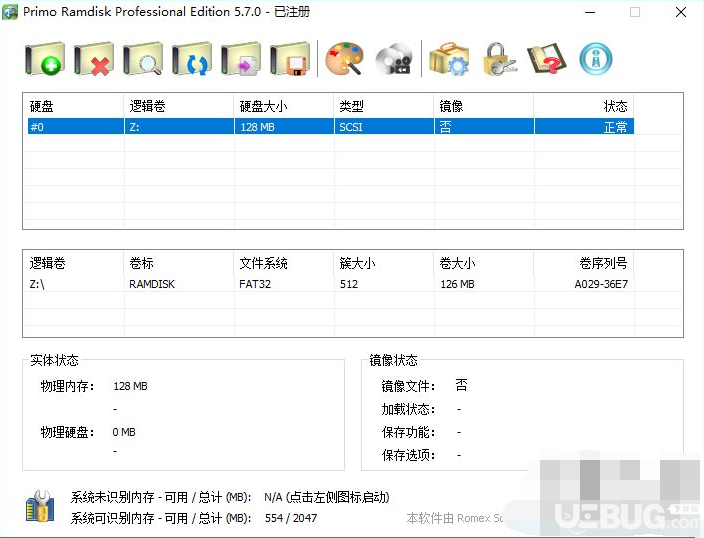Click the 554 / 2047 memory value
Image resolution: width=704 pixels, height=538 pixels.
tap(290, 518)
